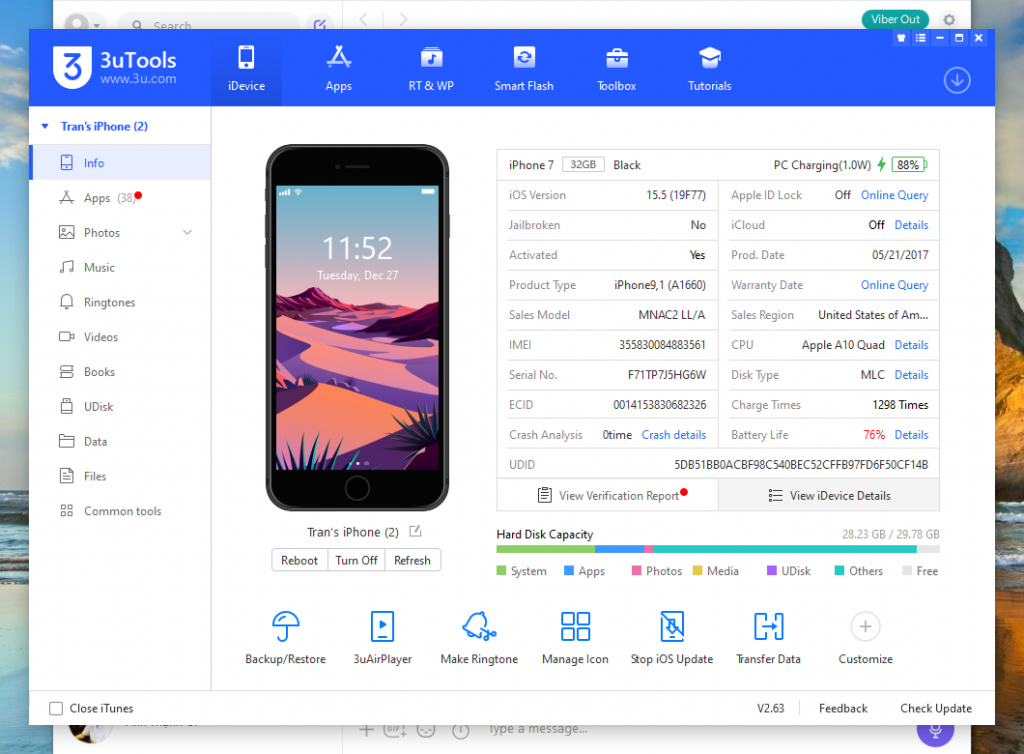Open Common tools in sidebar

(120, 511)
